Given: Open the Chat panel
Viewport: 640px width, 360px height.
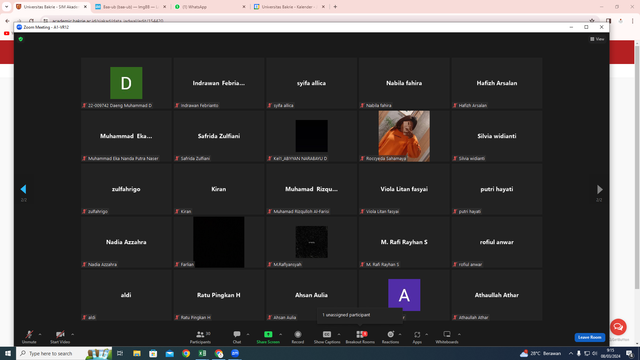Looking at the screenshot, I should tap(237, 337).
